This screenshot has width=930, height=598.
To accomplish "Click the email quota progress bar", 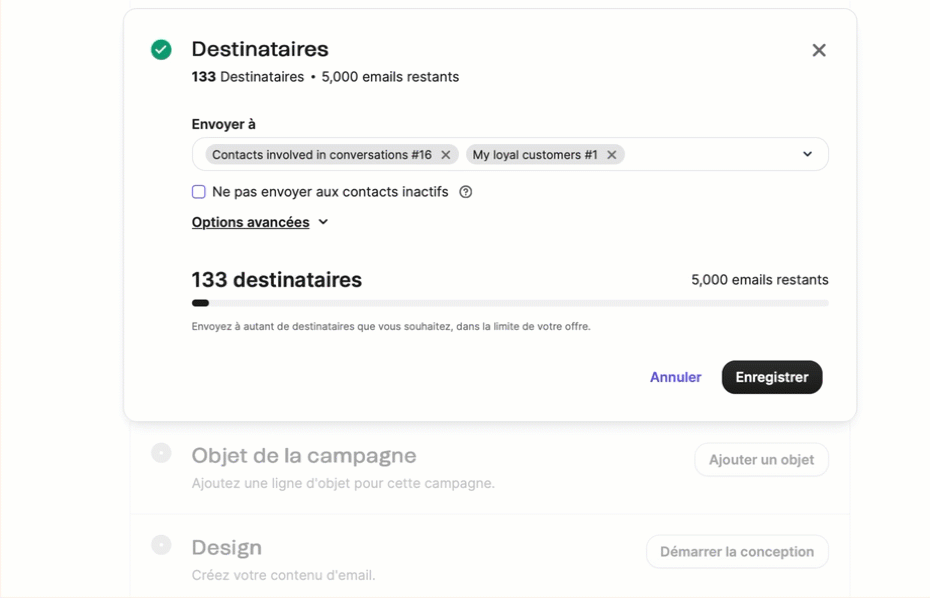I will tap(509, 302).
